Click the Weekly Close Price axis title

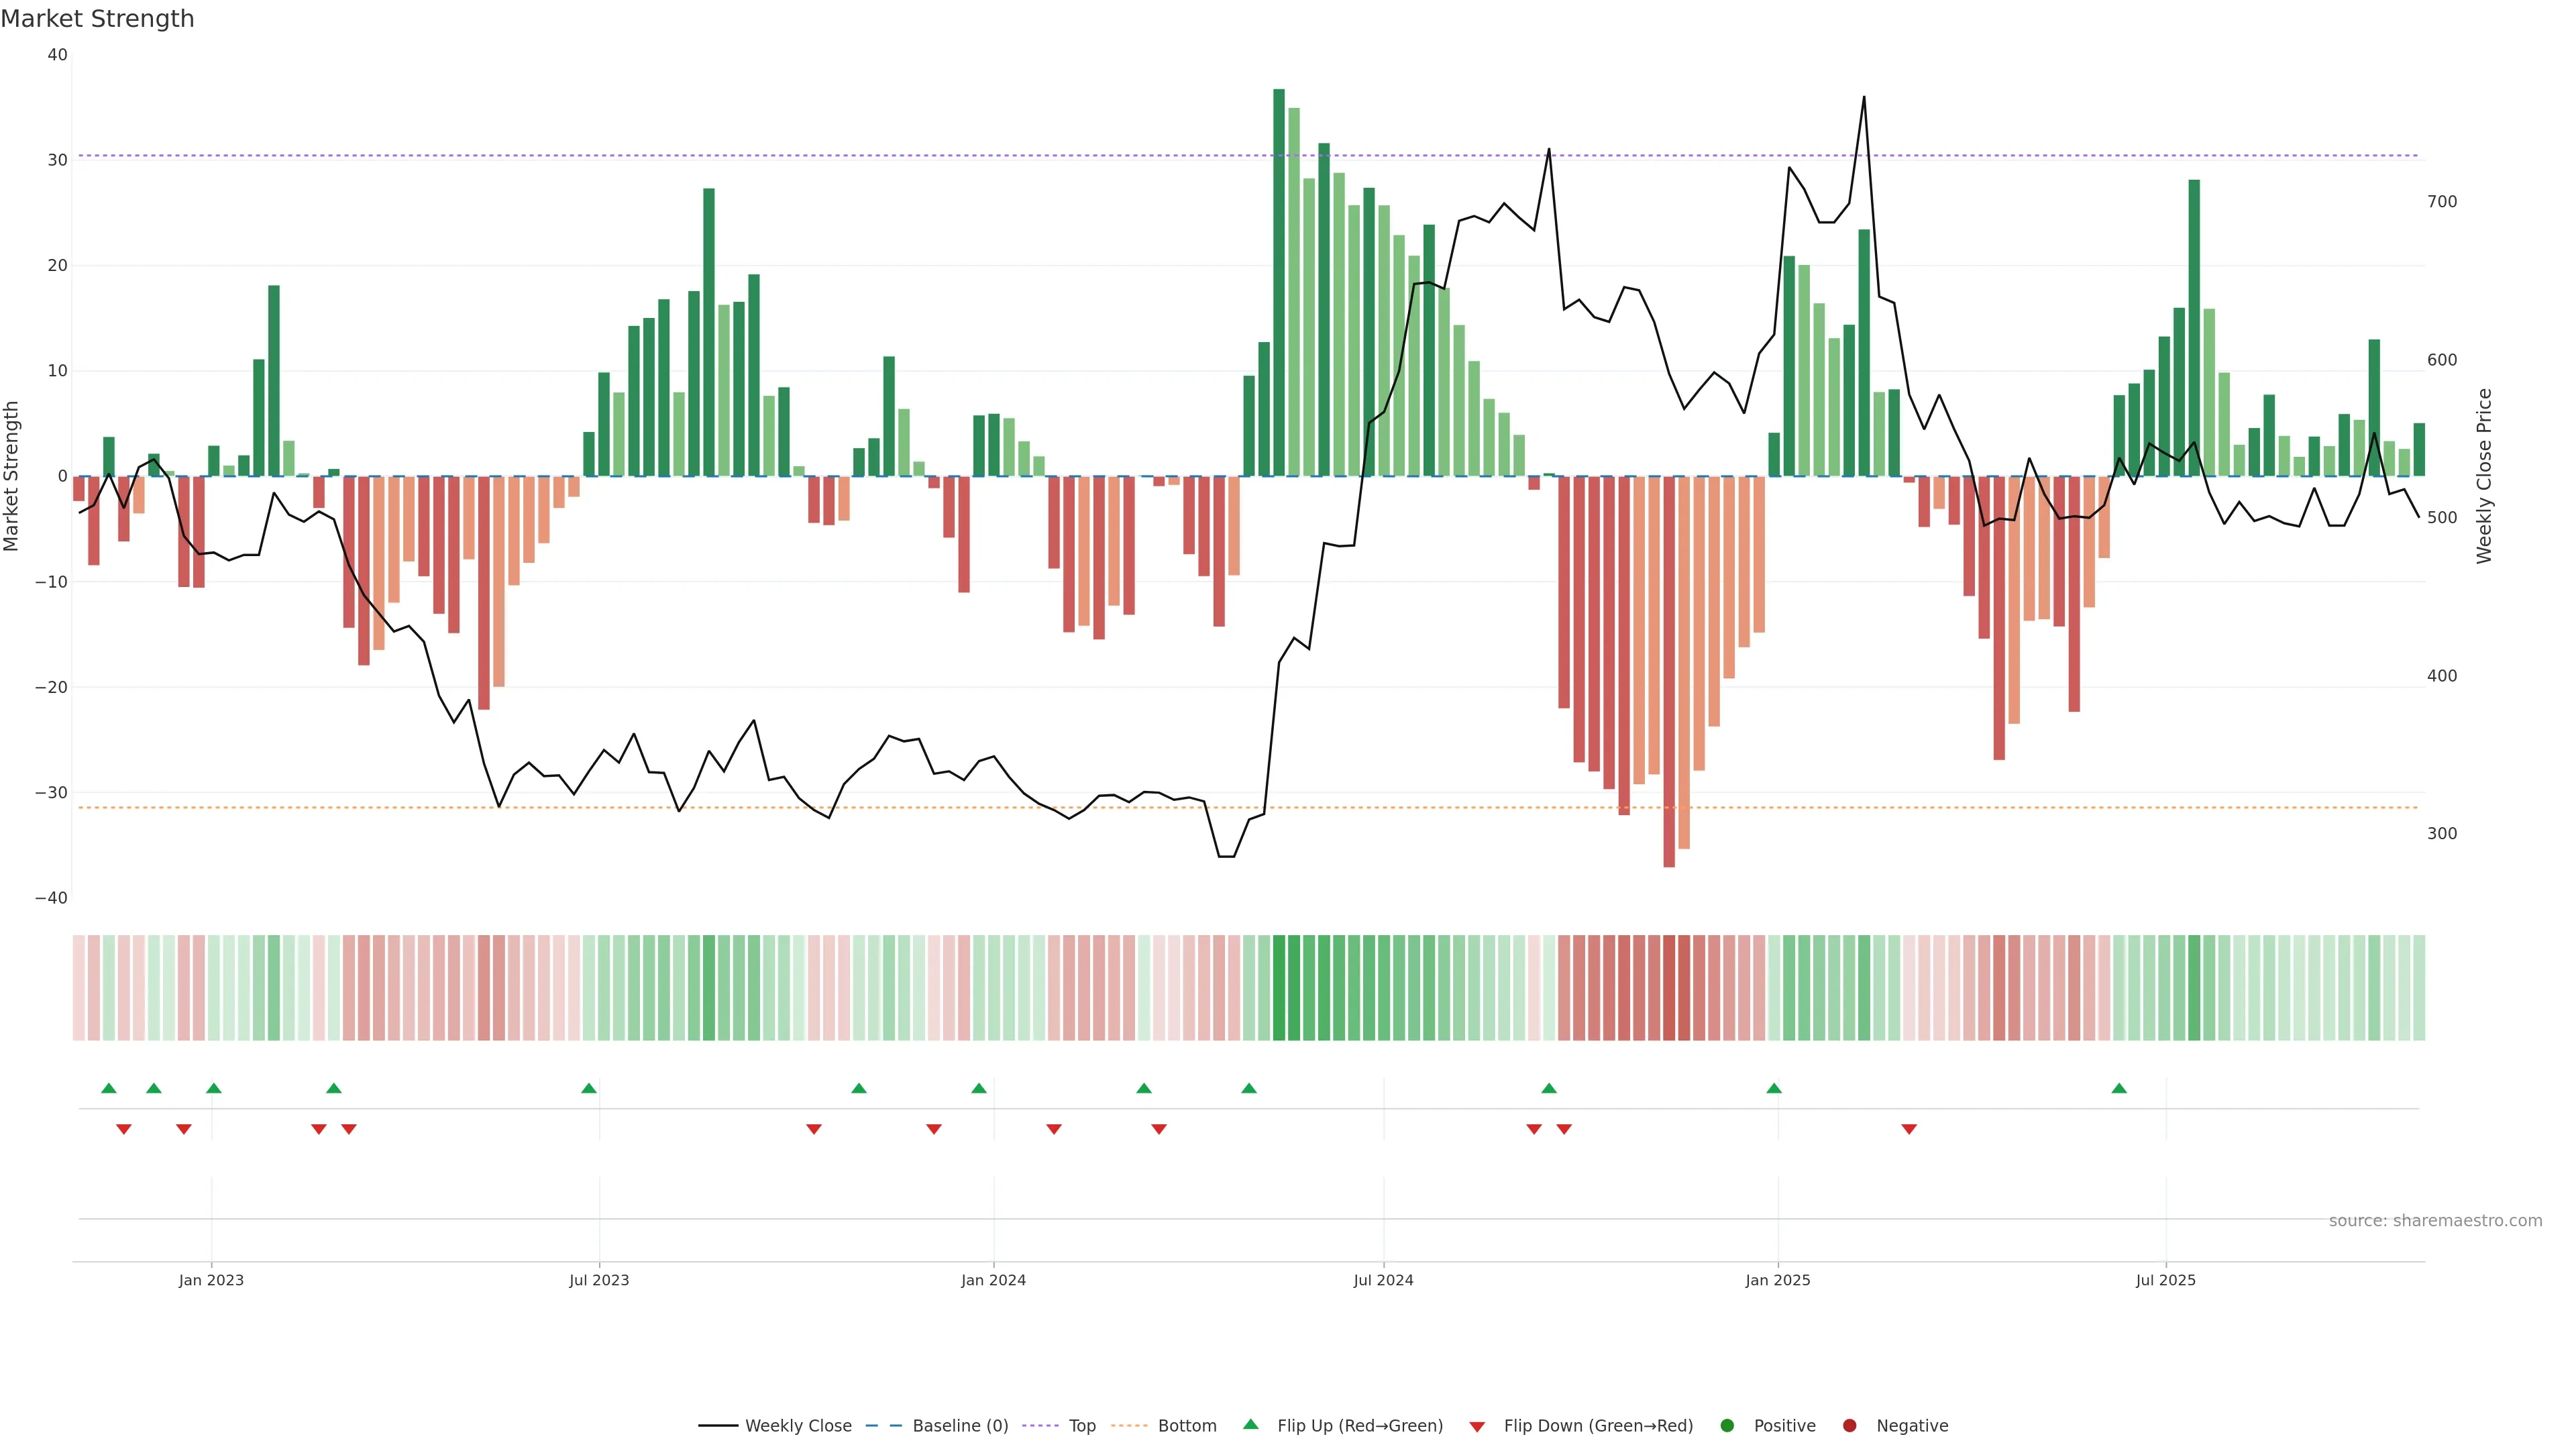(2484, 476)
